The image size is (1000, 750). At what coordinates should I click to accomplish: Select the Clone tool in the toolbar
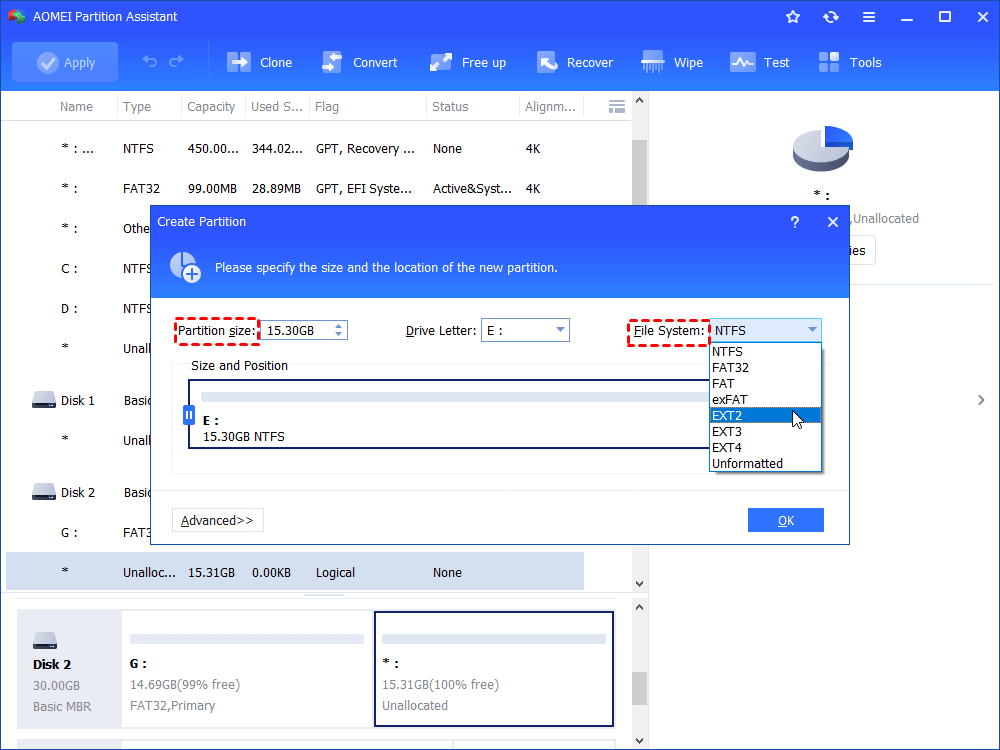pos(259,61)
